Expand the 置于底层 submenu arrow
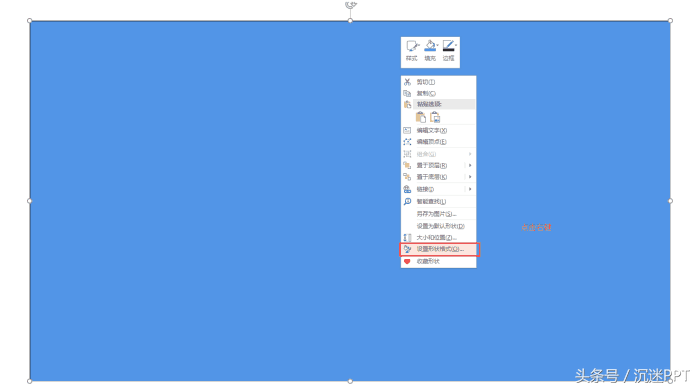 (470, 177)
